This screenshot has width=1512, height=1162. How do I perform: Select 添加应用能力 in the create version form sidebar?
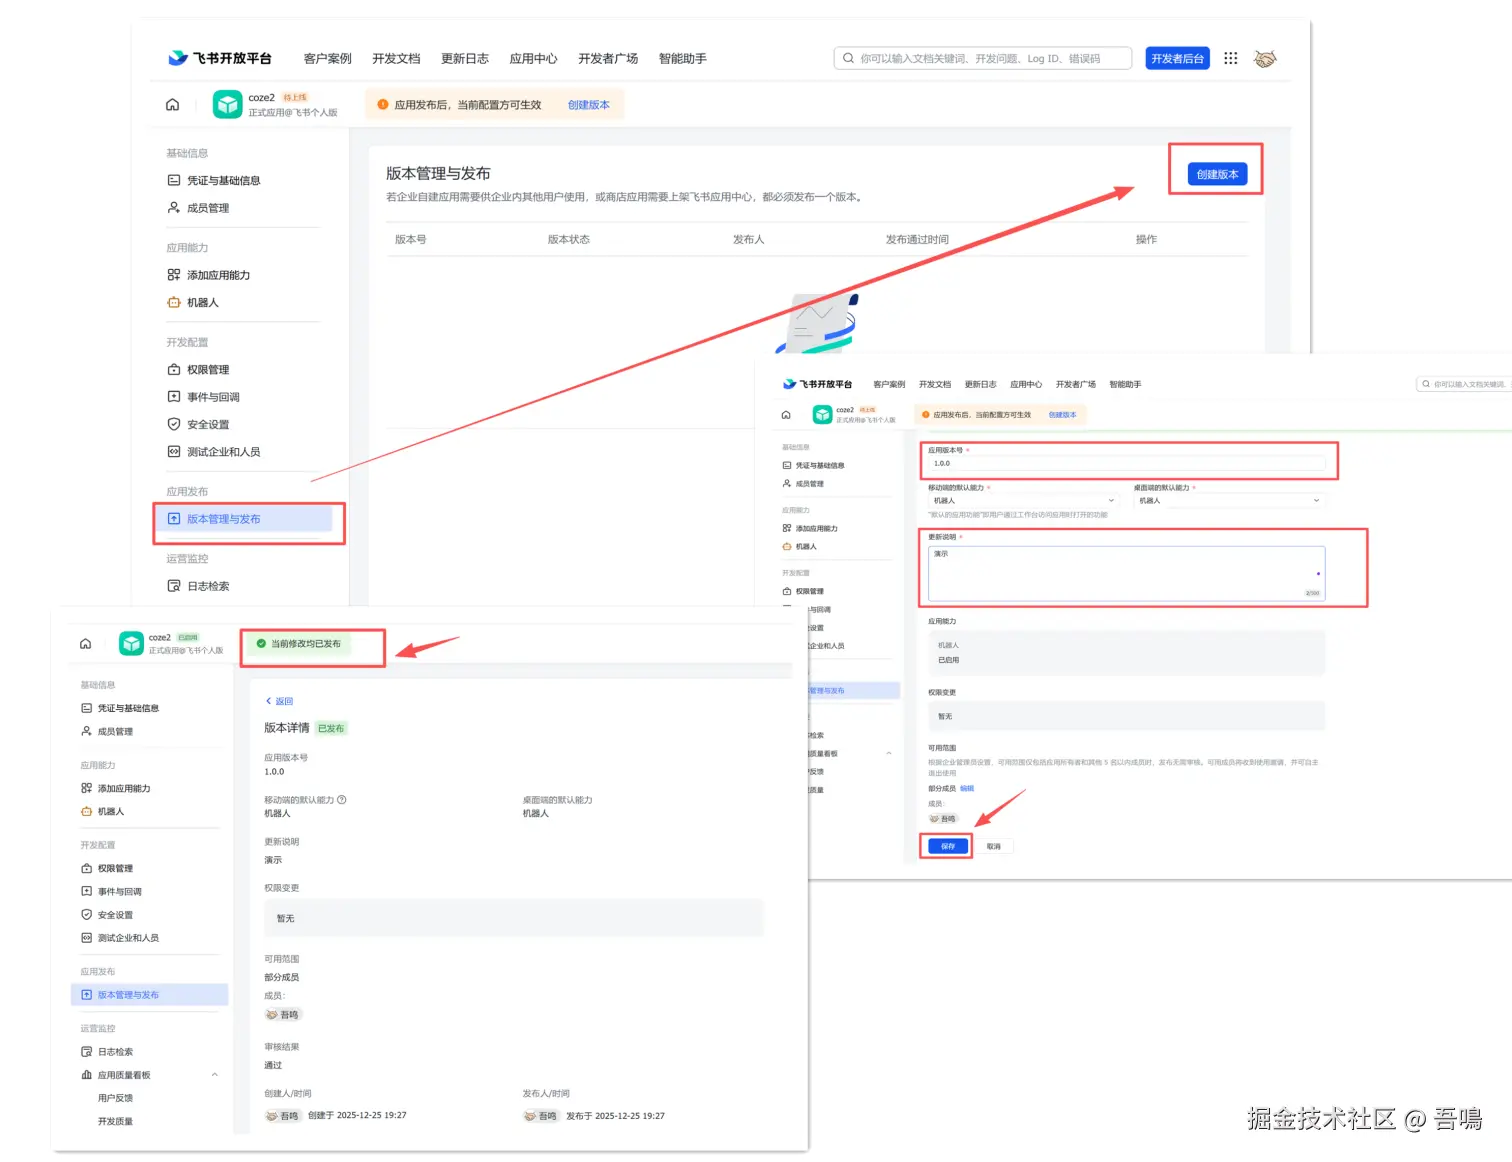coord(817,528)
